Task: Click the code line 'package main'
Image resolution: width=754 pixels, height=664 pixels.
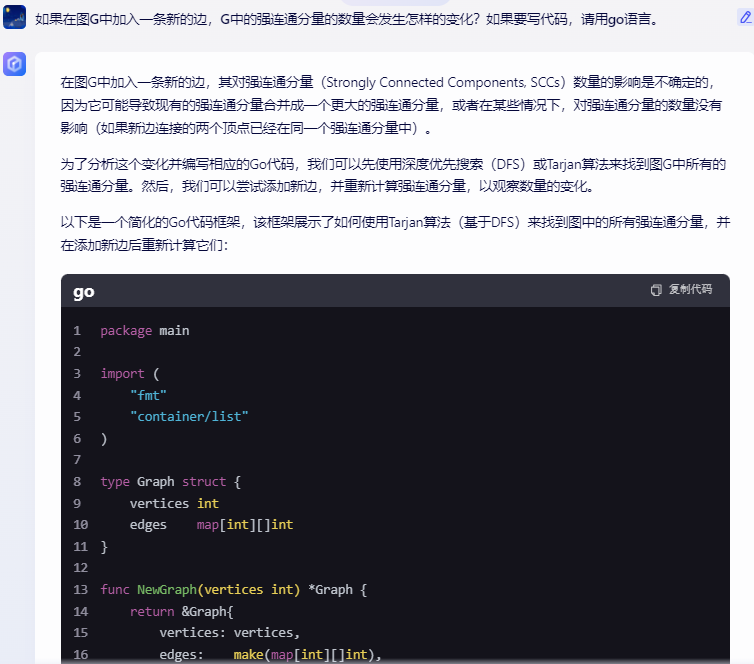Action: point(145,331)
